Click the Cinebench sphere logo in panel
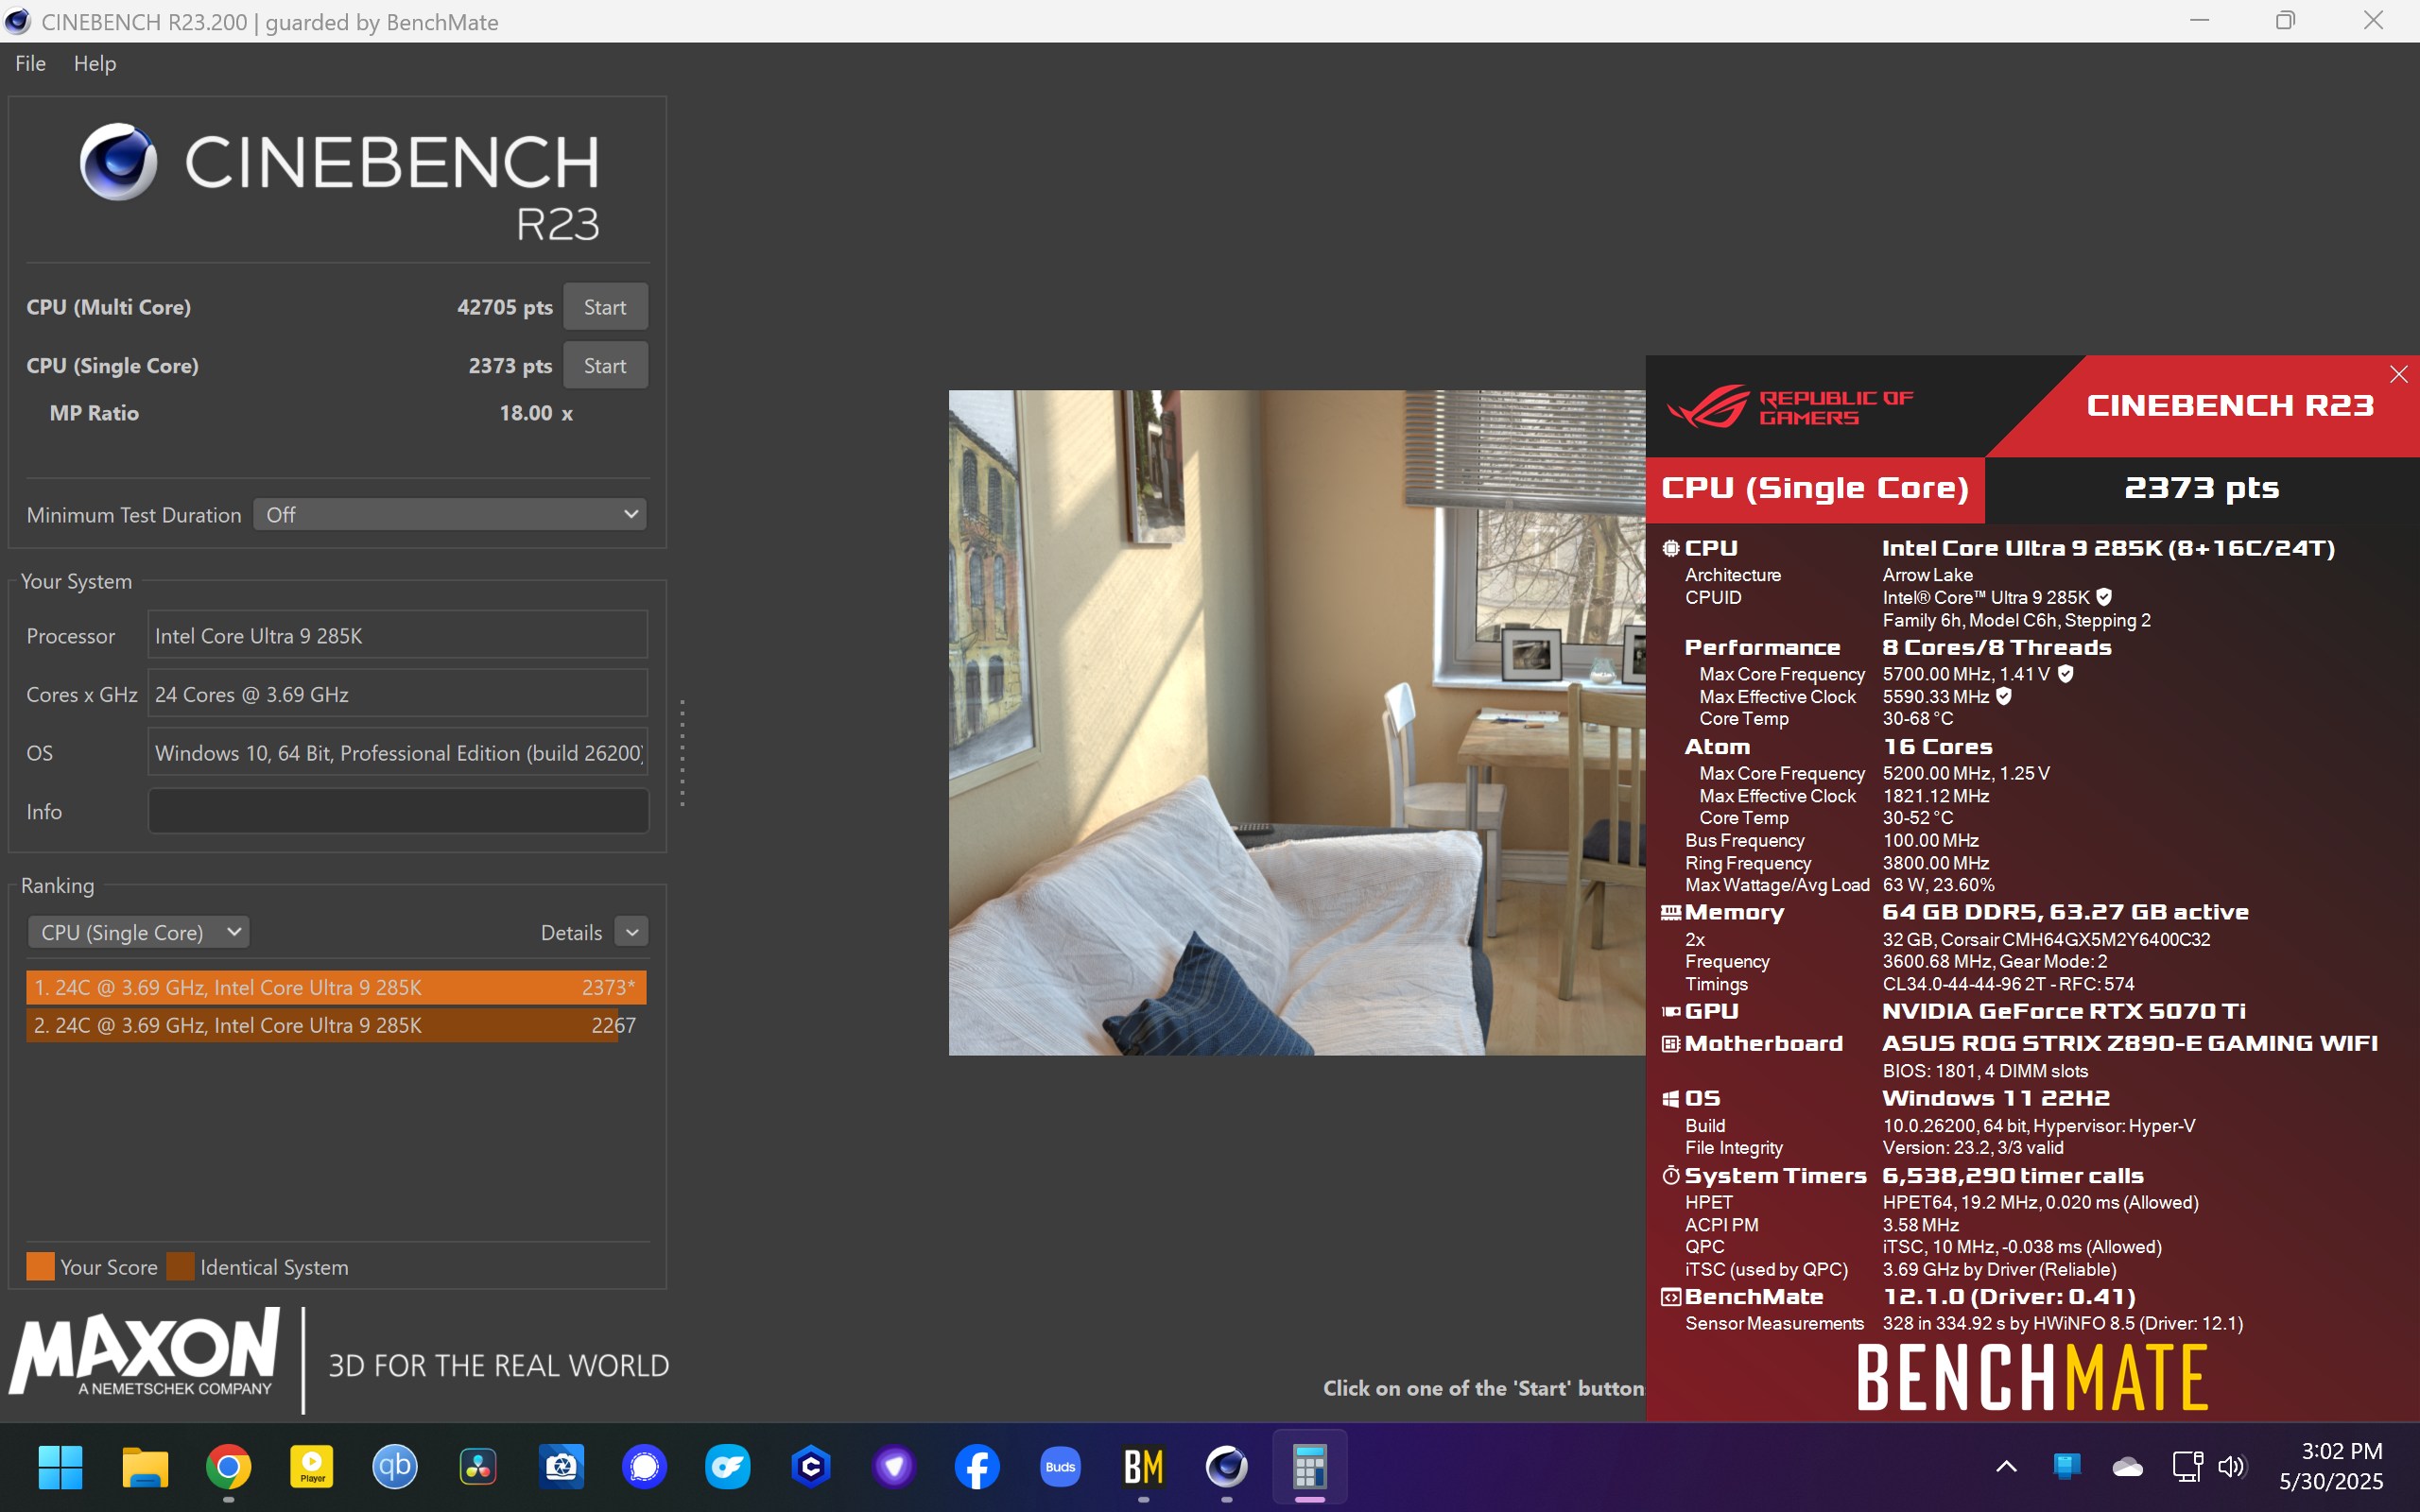This screenshot has height=1512, width=2420. tap(118, 162)
